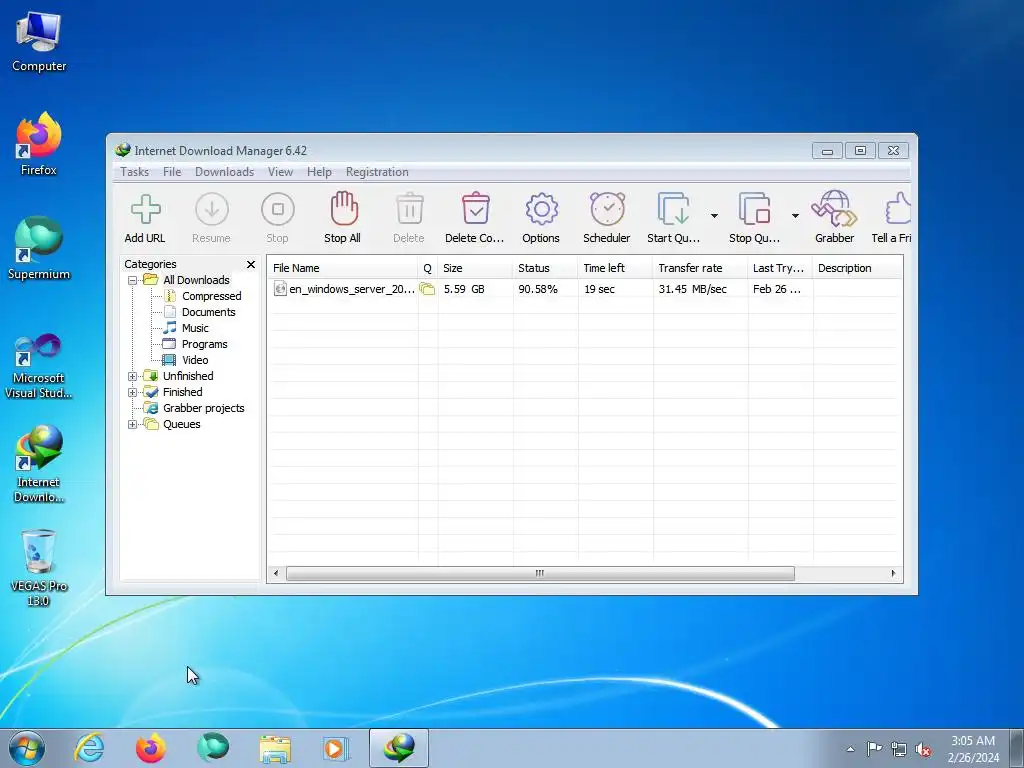This screenshot has width=1024, height=768.
Task: Sort by the Transfer rate column header
Action: click(699, 268)
